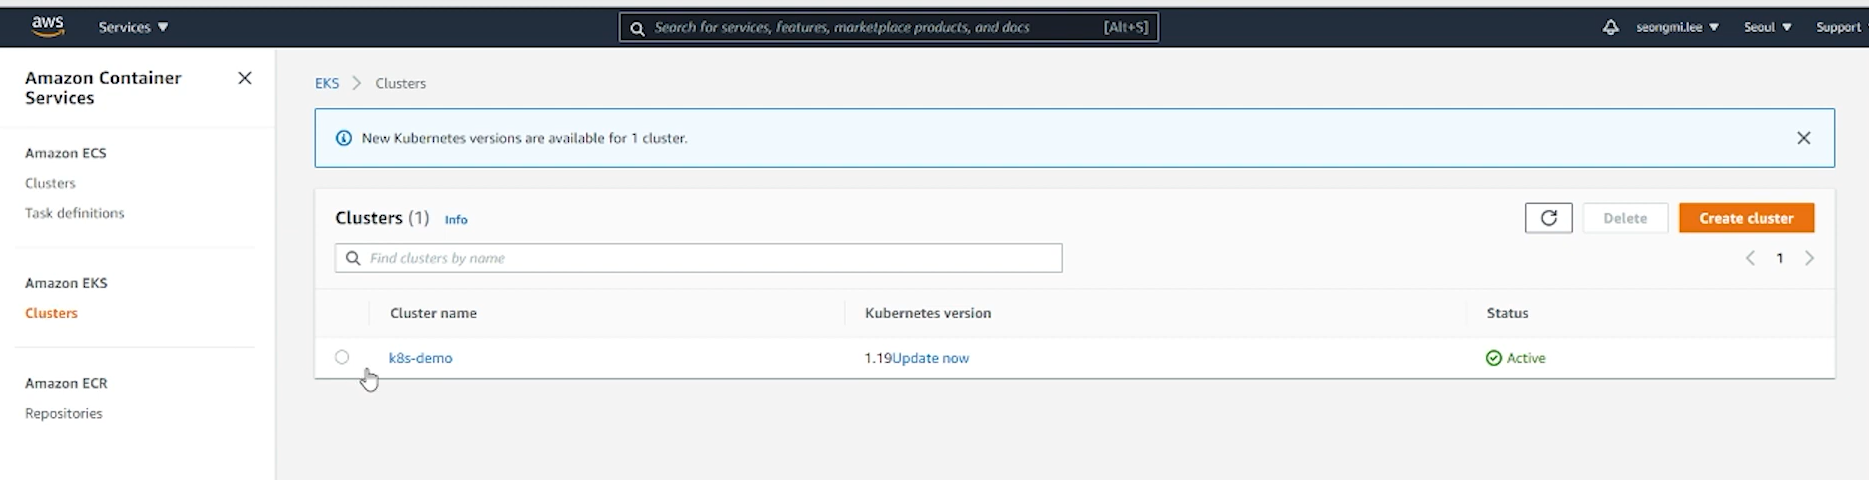This screenshot has height=480, width=1869.
Task: Click the Amazon EKS sidebar heading
Action: click(x=66, y=283)
